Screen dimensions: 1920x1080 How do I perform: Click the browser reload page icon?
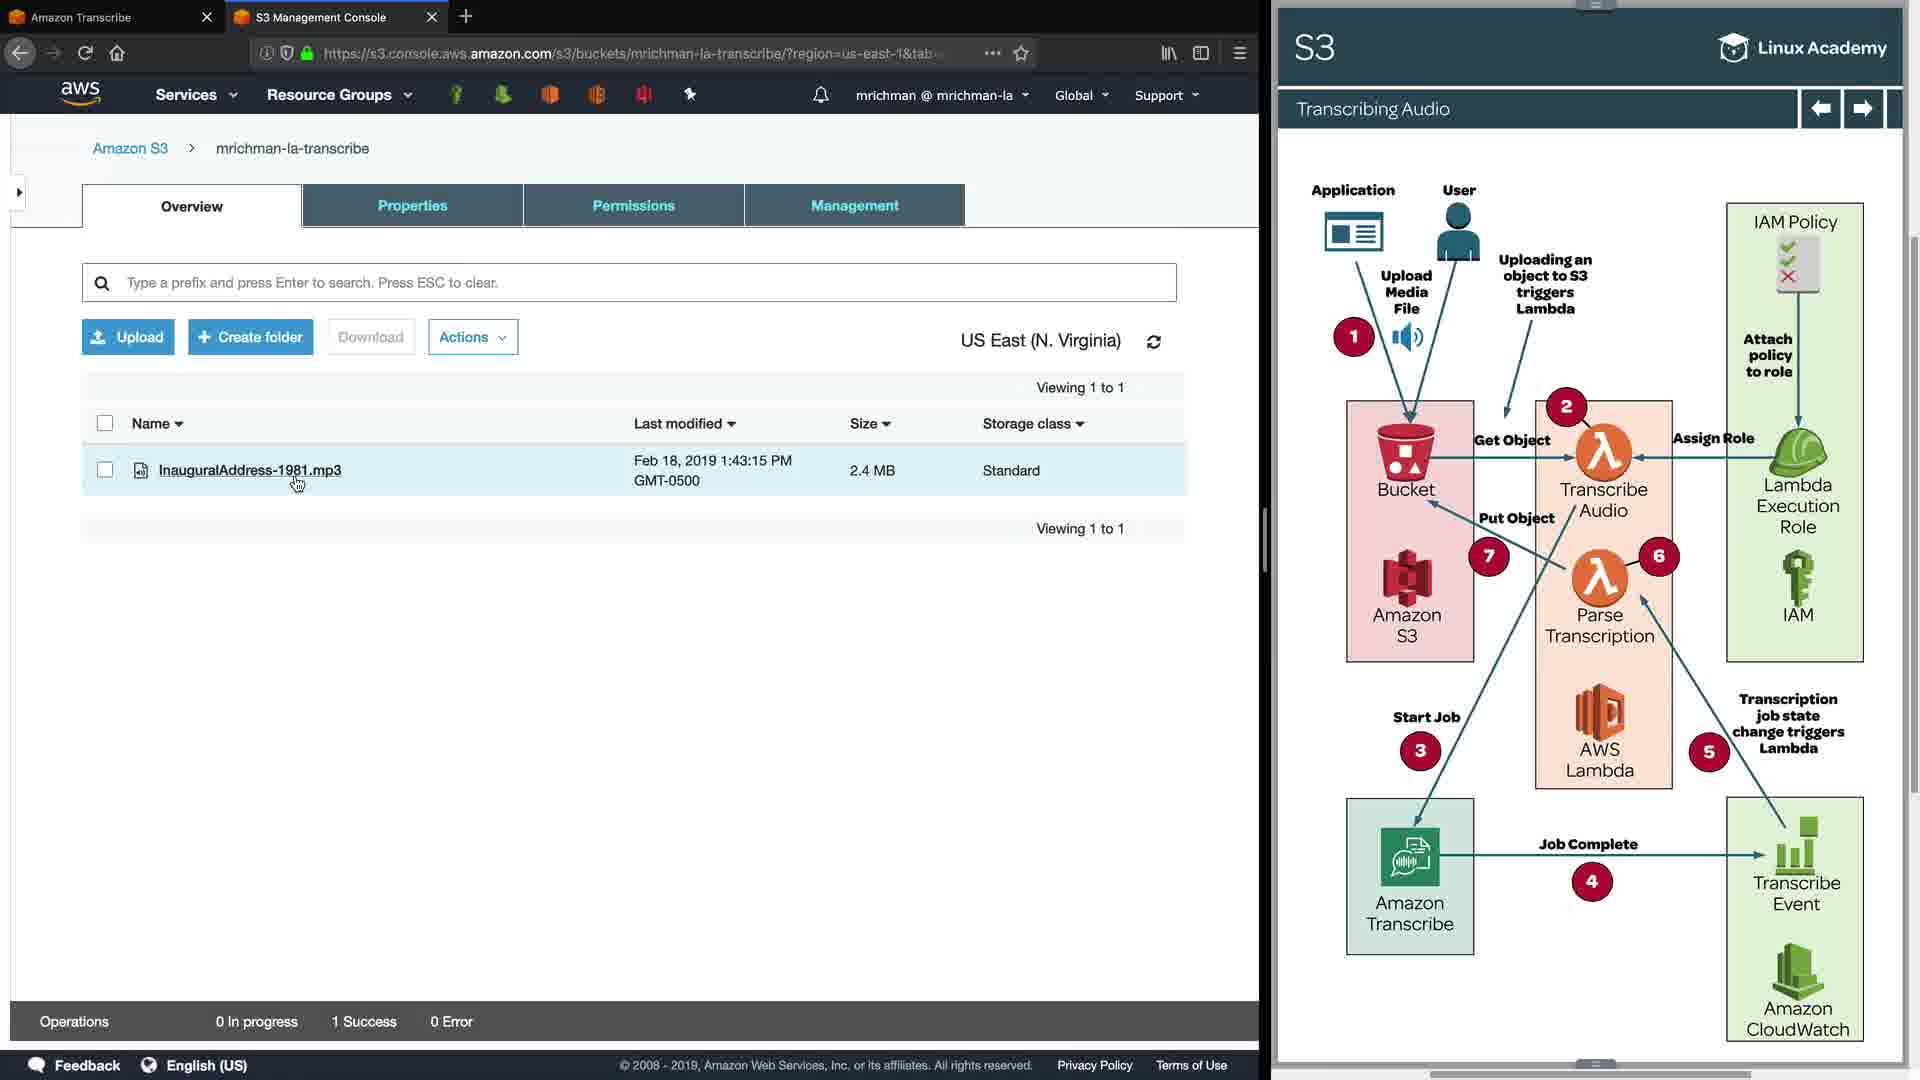click(x=85, y=53)
